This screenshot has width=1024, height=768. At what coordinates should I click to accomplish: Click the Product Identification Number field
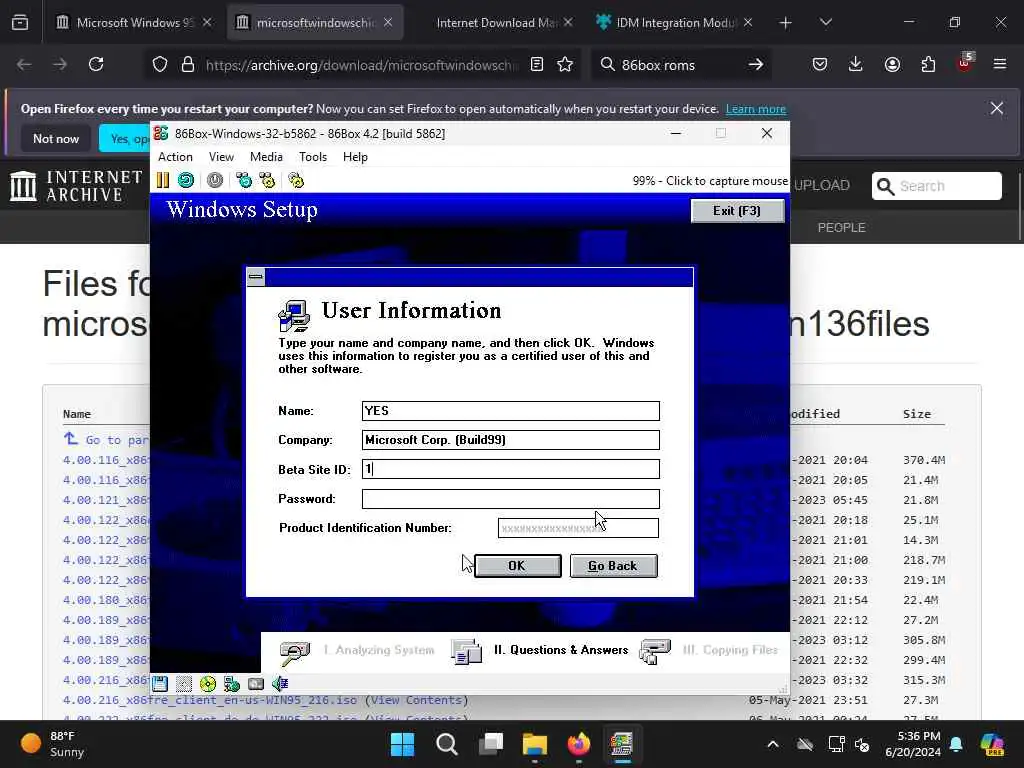(x=578, y=528)
